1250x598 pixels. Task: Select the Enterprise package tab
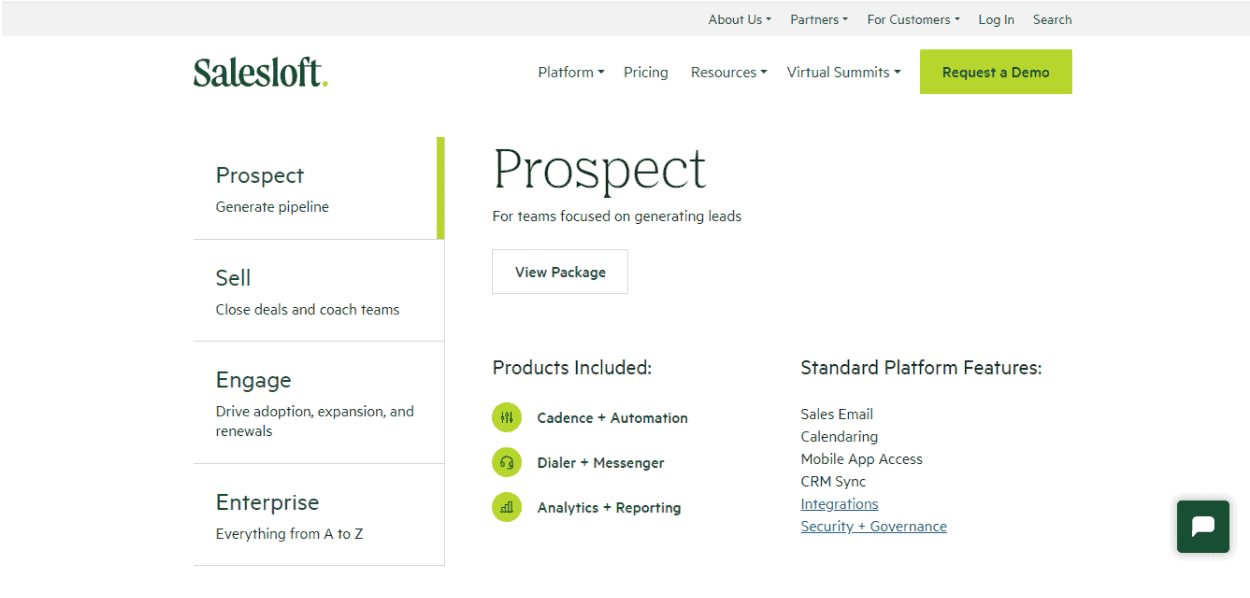click(318, 515)
